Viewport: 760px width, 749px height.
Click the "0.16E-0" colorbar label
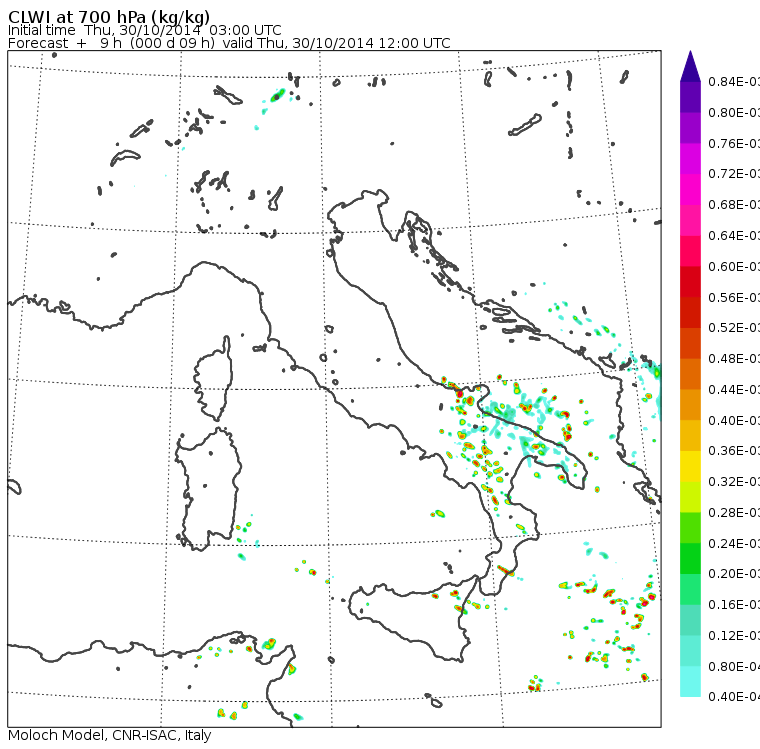point(734,605)
